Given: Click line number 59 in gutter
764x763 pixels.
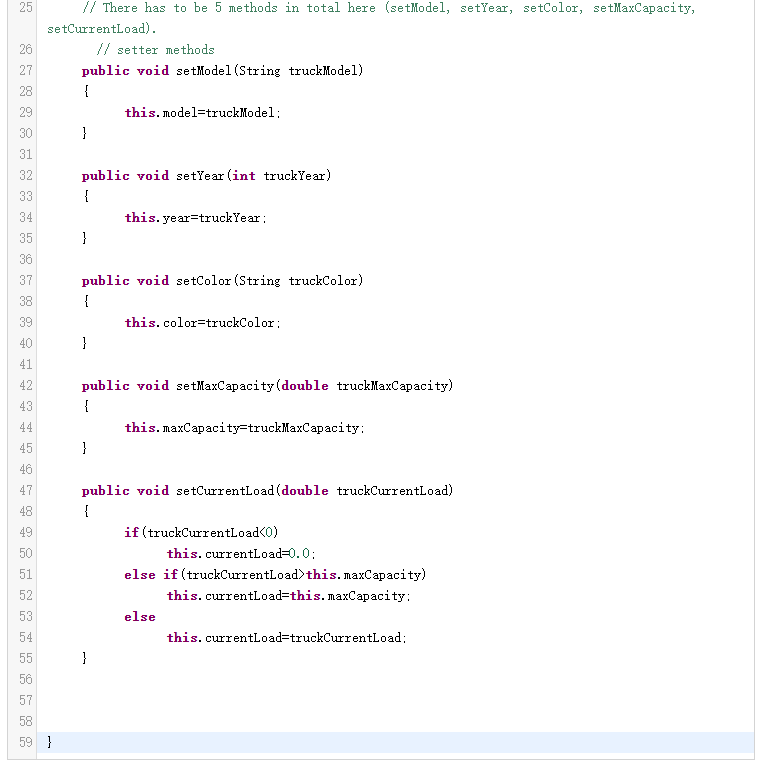Looking at the screenshot, I should [25, 743].
